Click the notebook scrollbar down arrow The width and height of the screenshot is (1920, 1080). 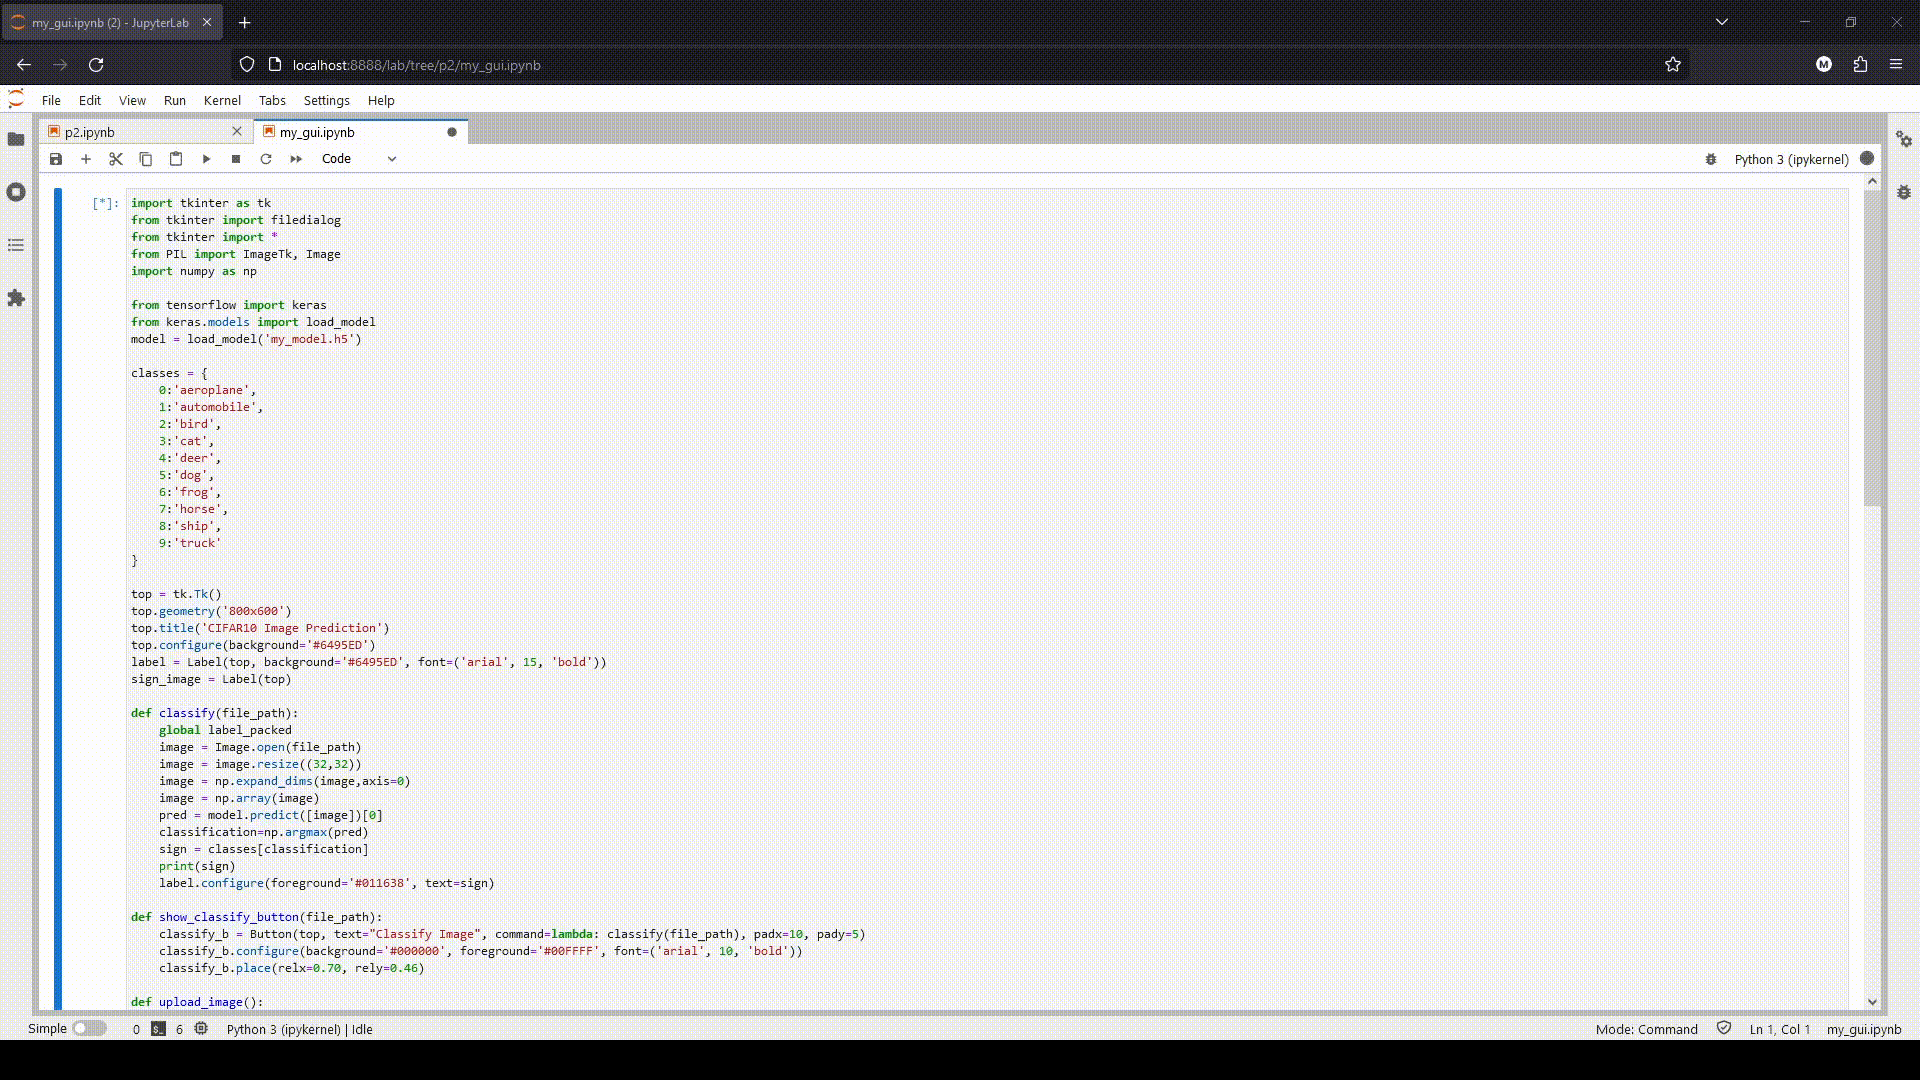[x=1872, y=1001]
